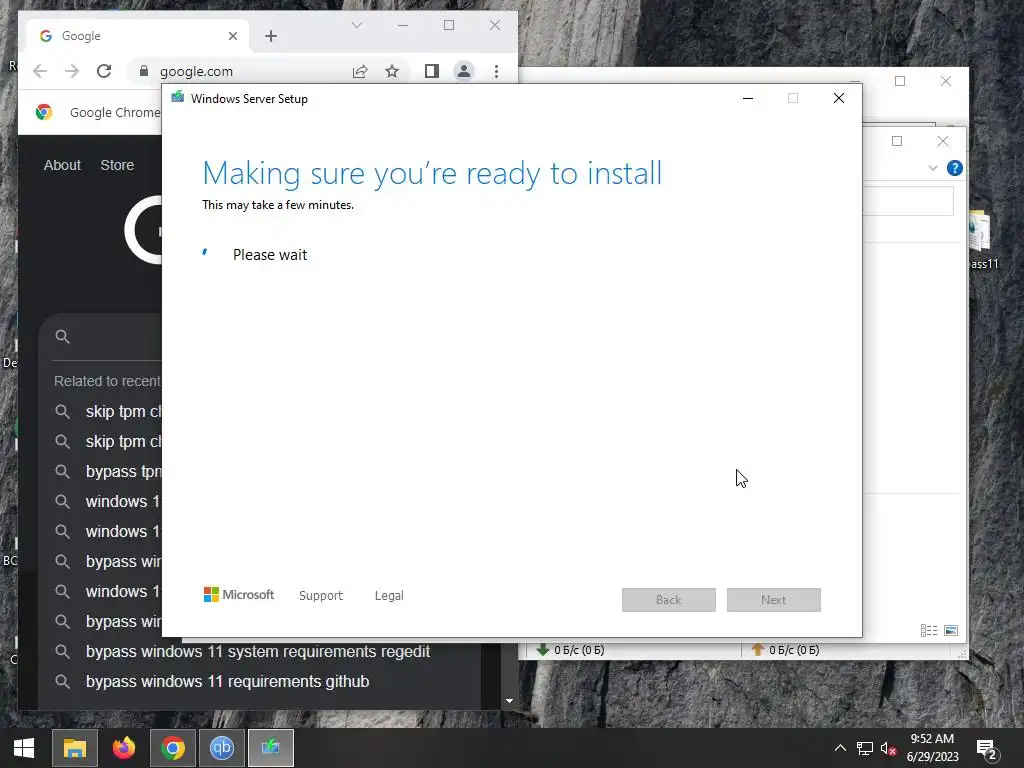Switch to details view icon in Explorer
Image resolution: width=1024 pixels, height=768 pixels.
tap(929, 630)
